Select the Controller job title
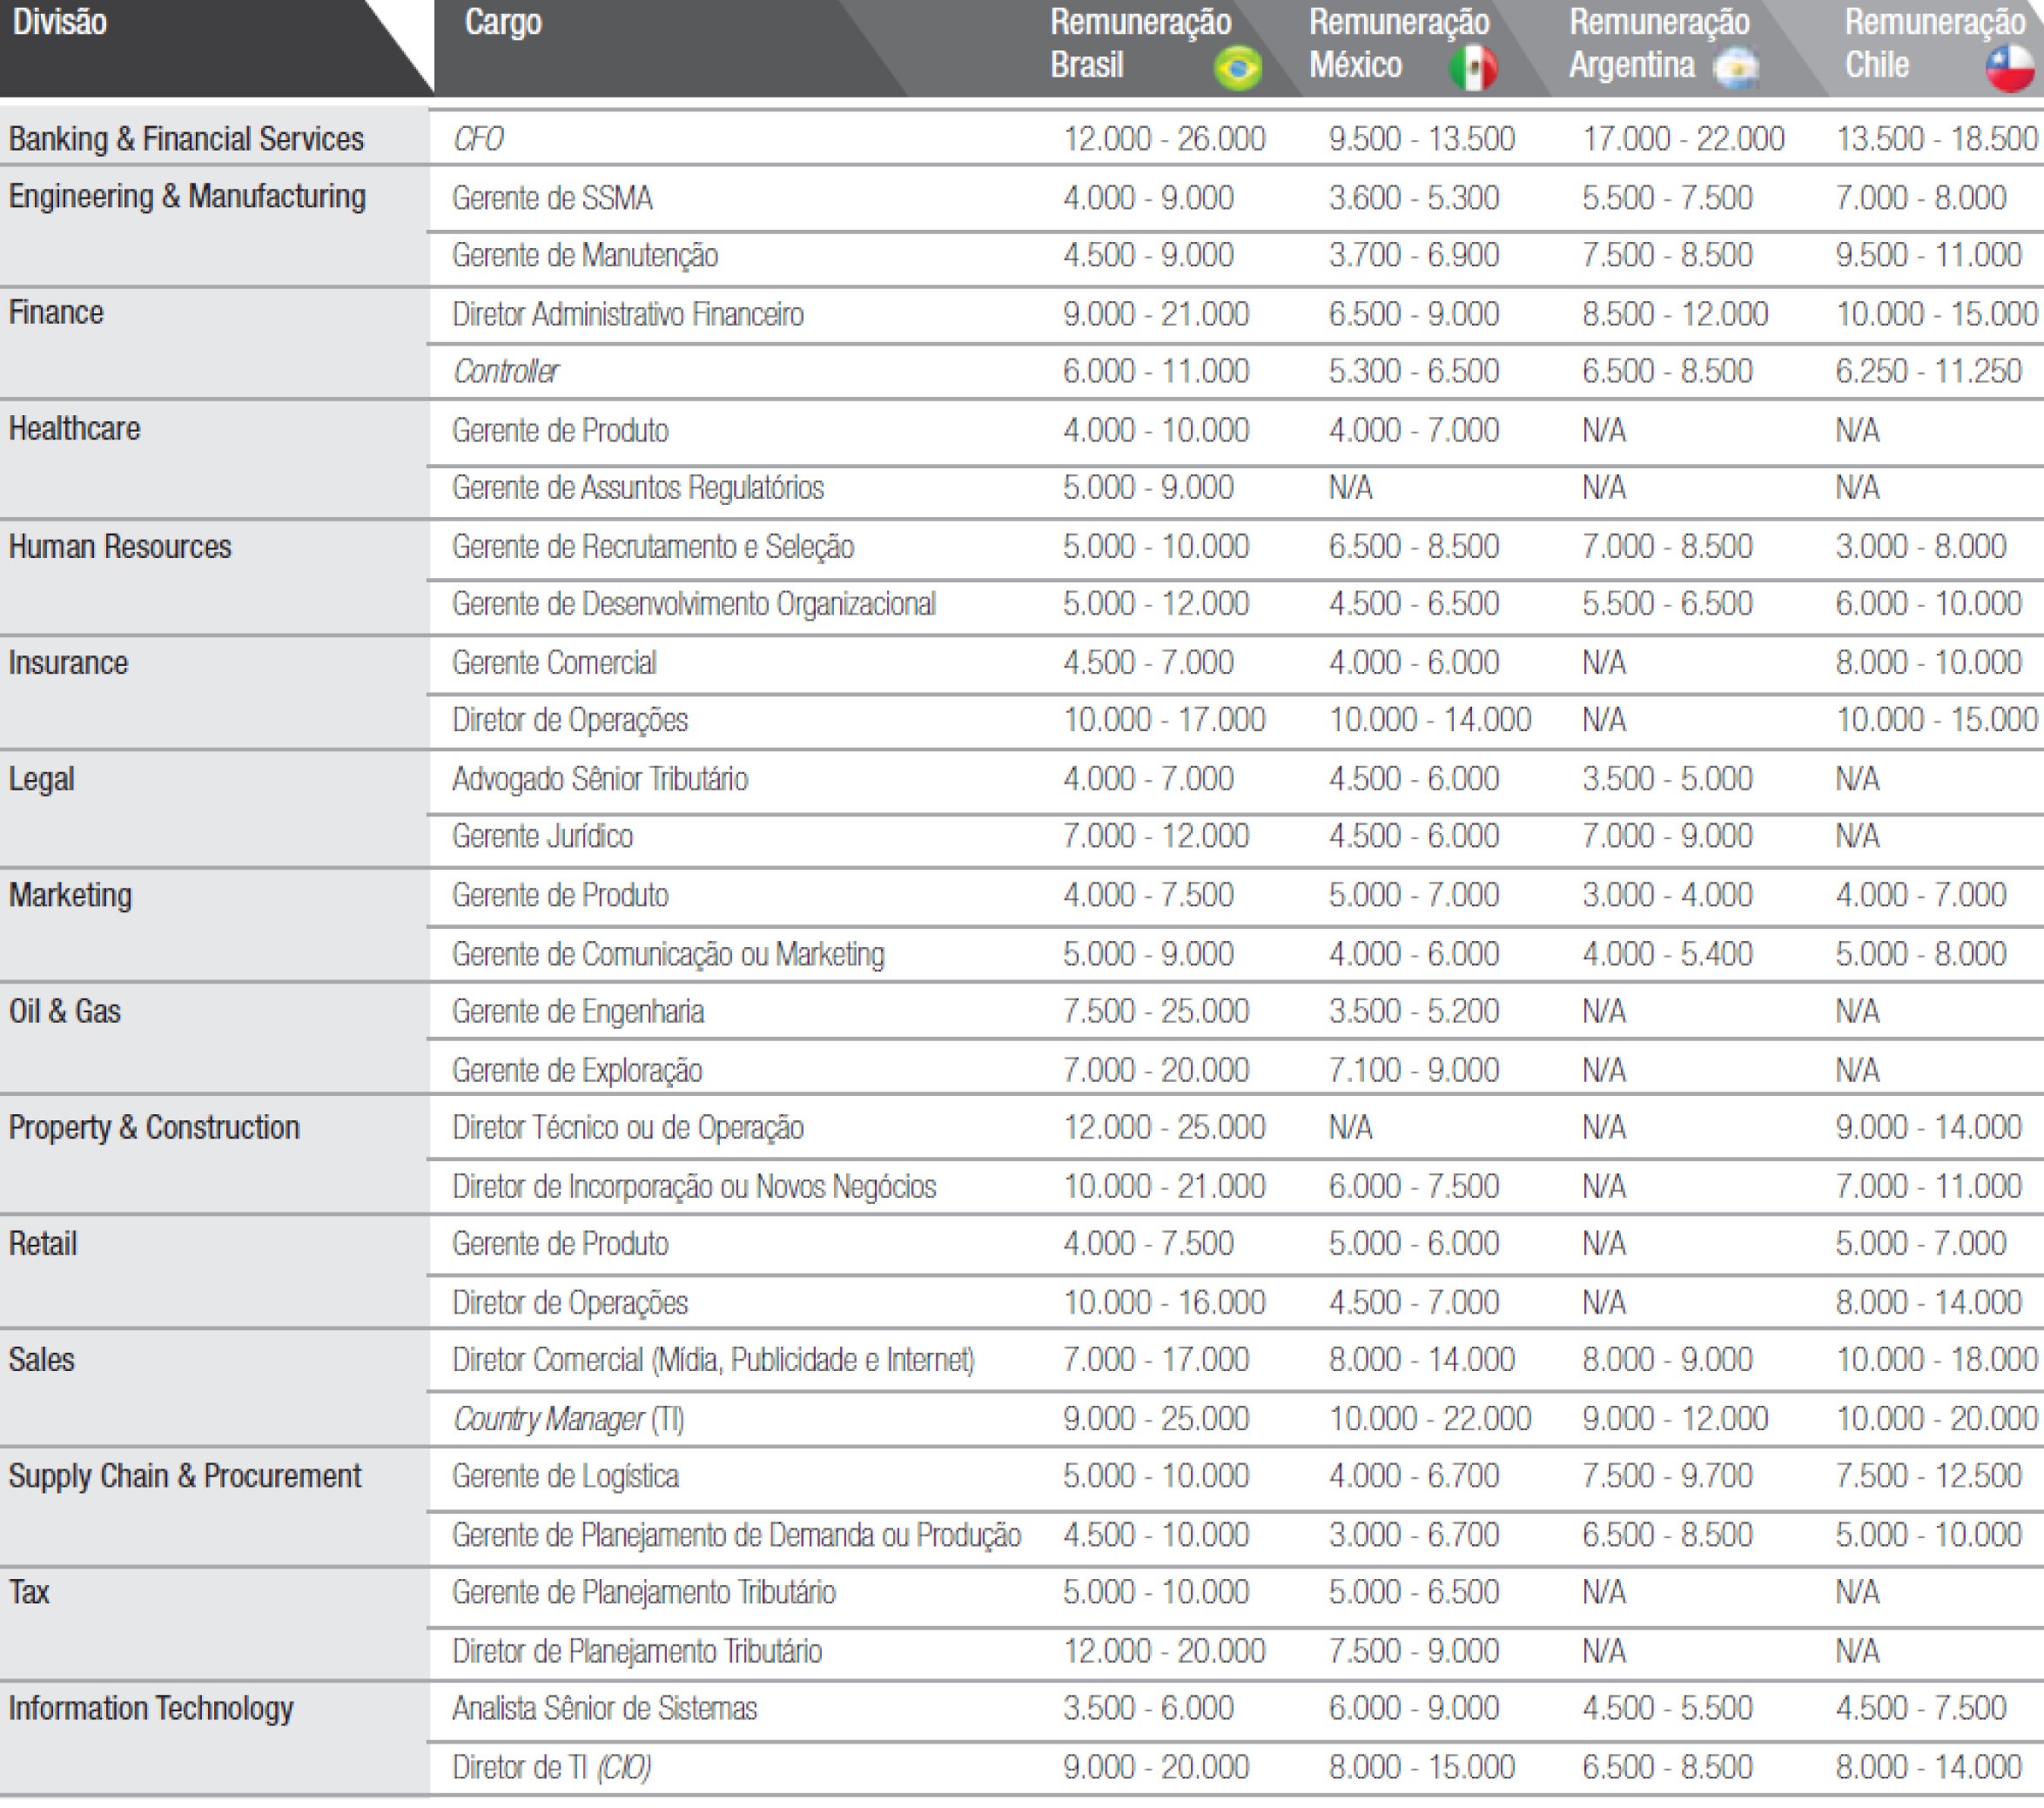Screen dimensions: 2044x1808 pyautogui.click(x=506, y=372)
